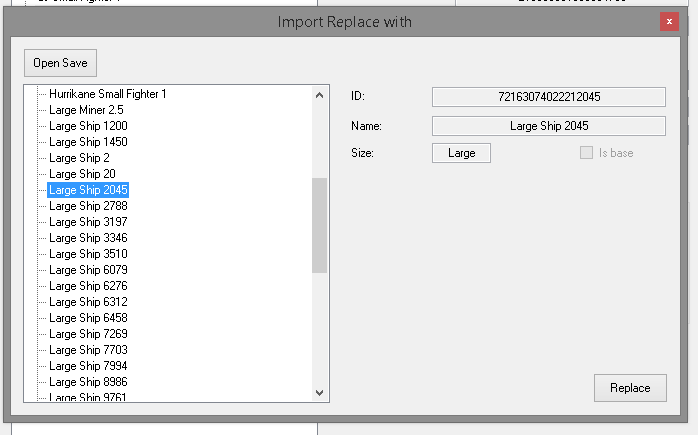This screenshot has height=435, width=698.
Task: Select Hurrikane Small Fighter 1 in list
Action: coord(107,94)
